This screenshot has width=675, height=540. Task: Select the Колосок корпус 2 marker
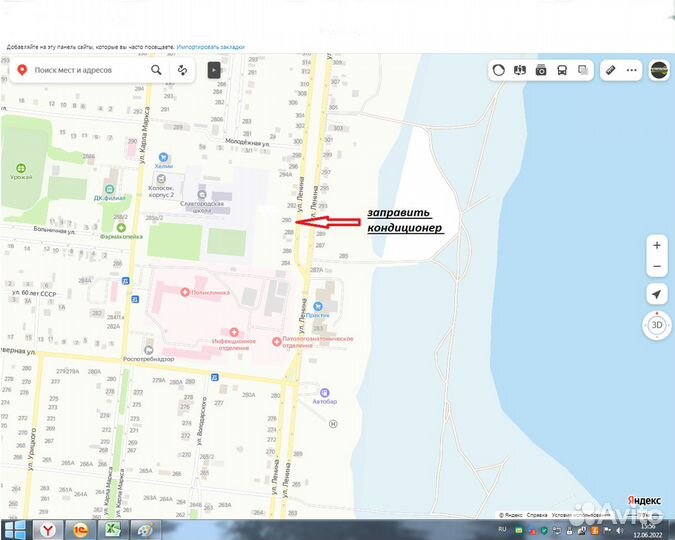[x=161, y=179]
